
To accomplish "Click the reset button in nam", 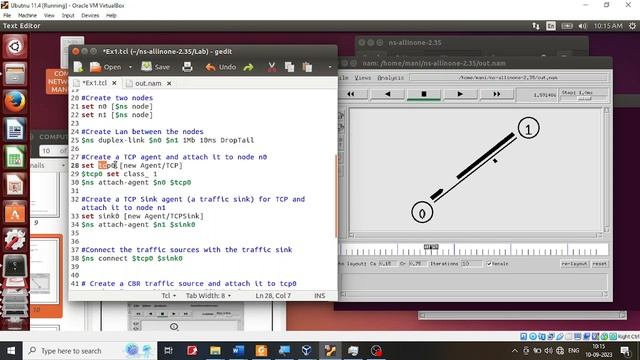I will click(x=599, y=264).
